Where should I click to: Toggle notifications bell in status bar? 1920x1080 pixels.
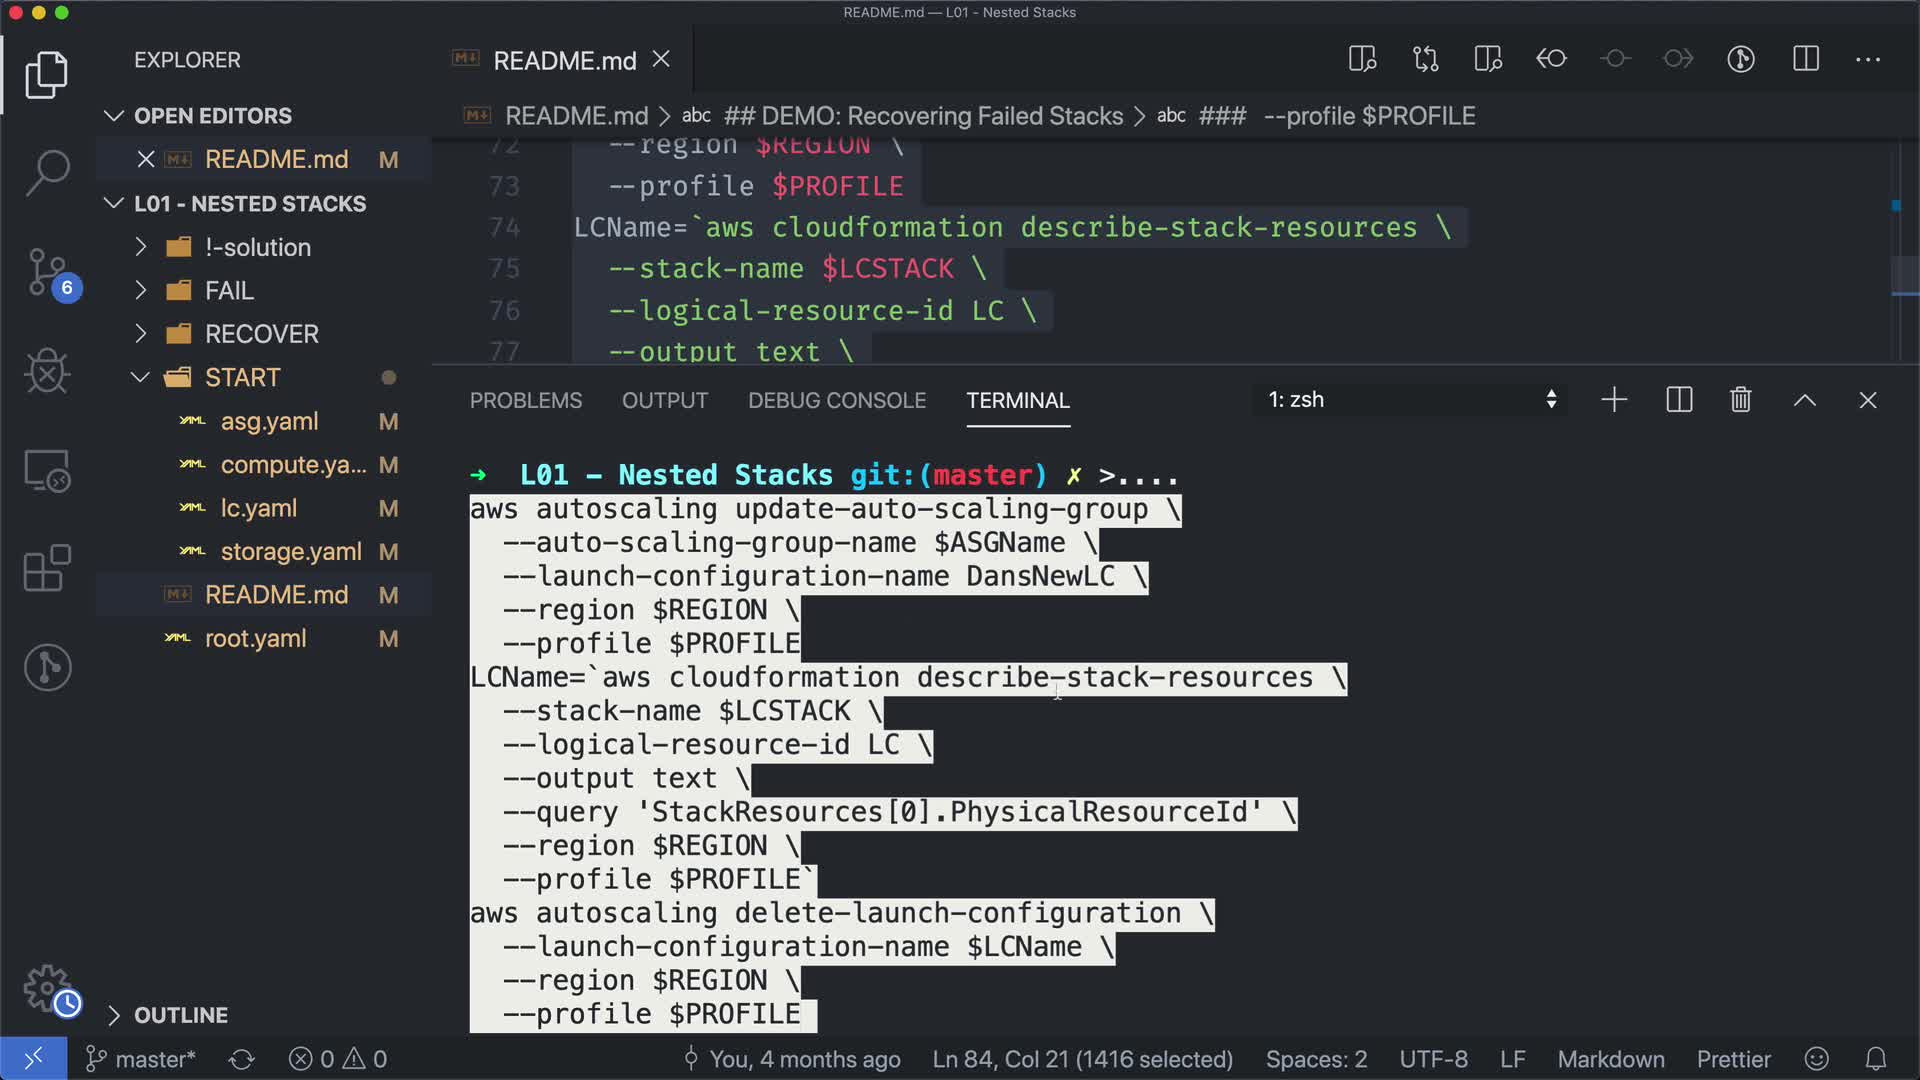pos(1875,1059)
